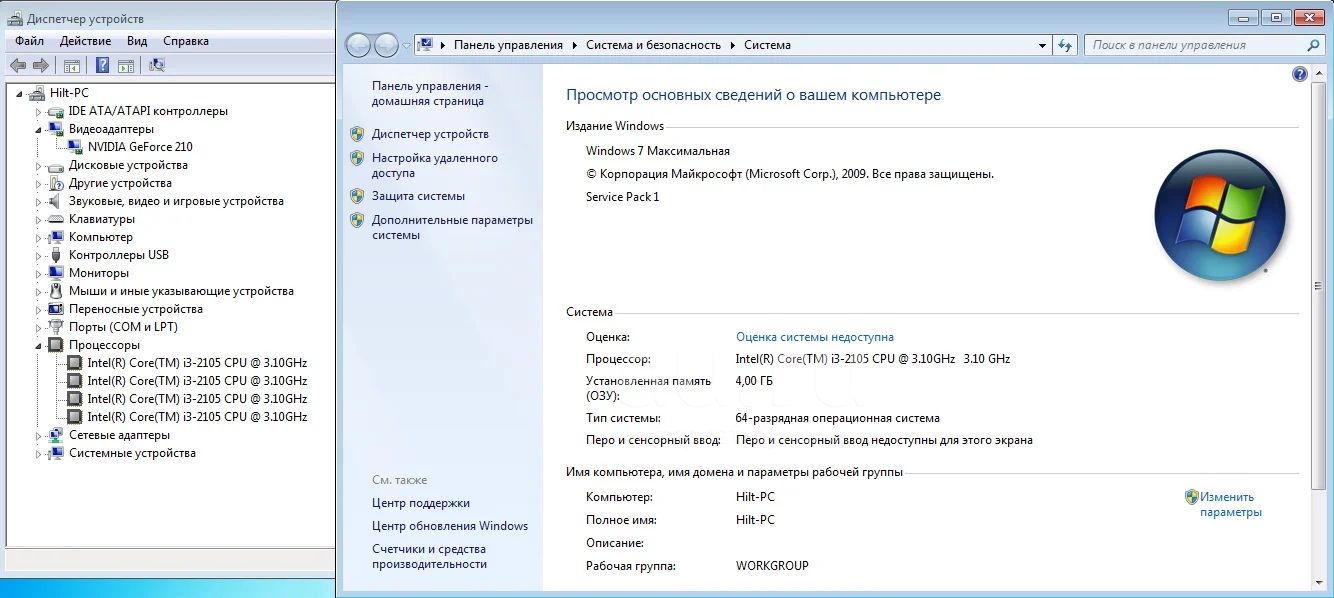Click the 4,00 ГБ memory value
1334x598 pixels.
coord(754,381)
